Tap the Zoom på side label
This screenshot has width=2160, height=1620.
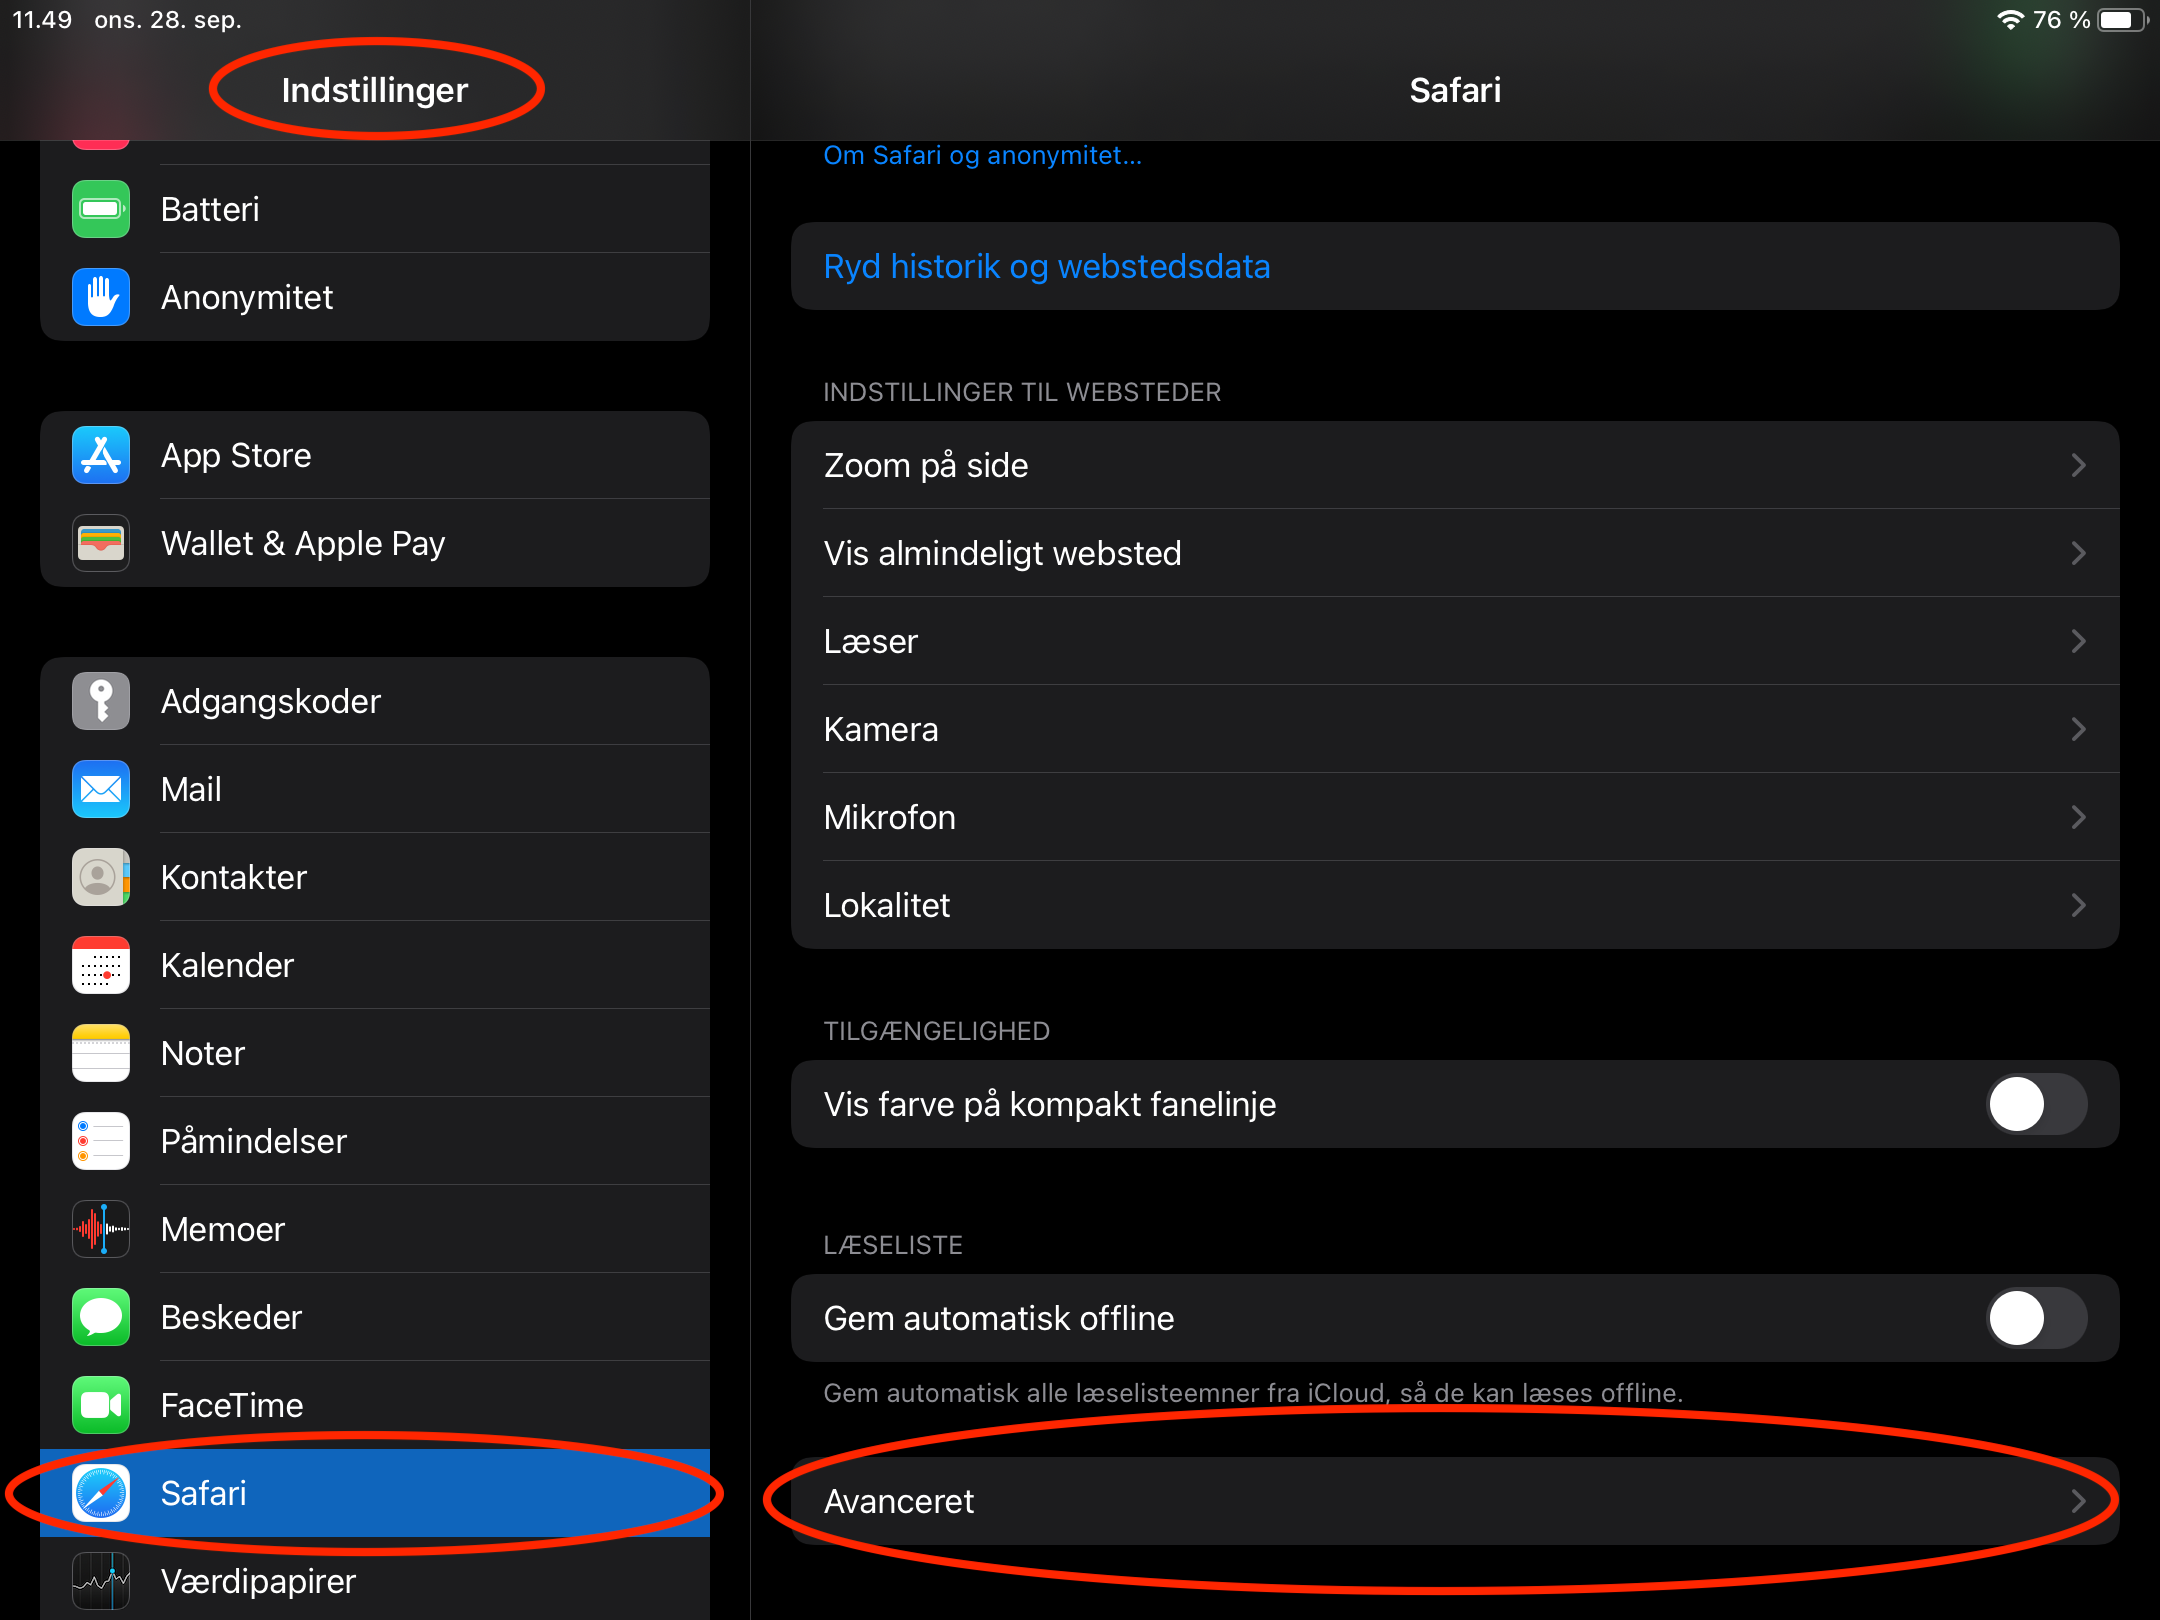tap(926, 465)
